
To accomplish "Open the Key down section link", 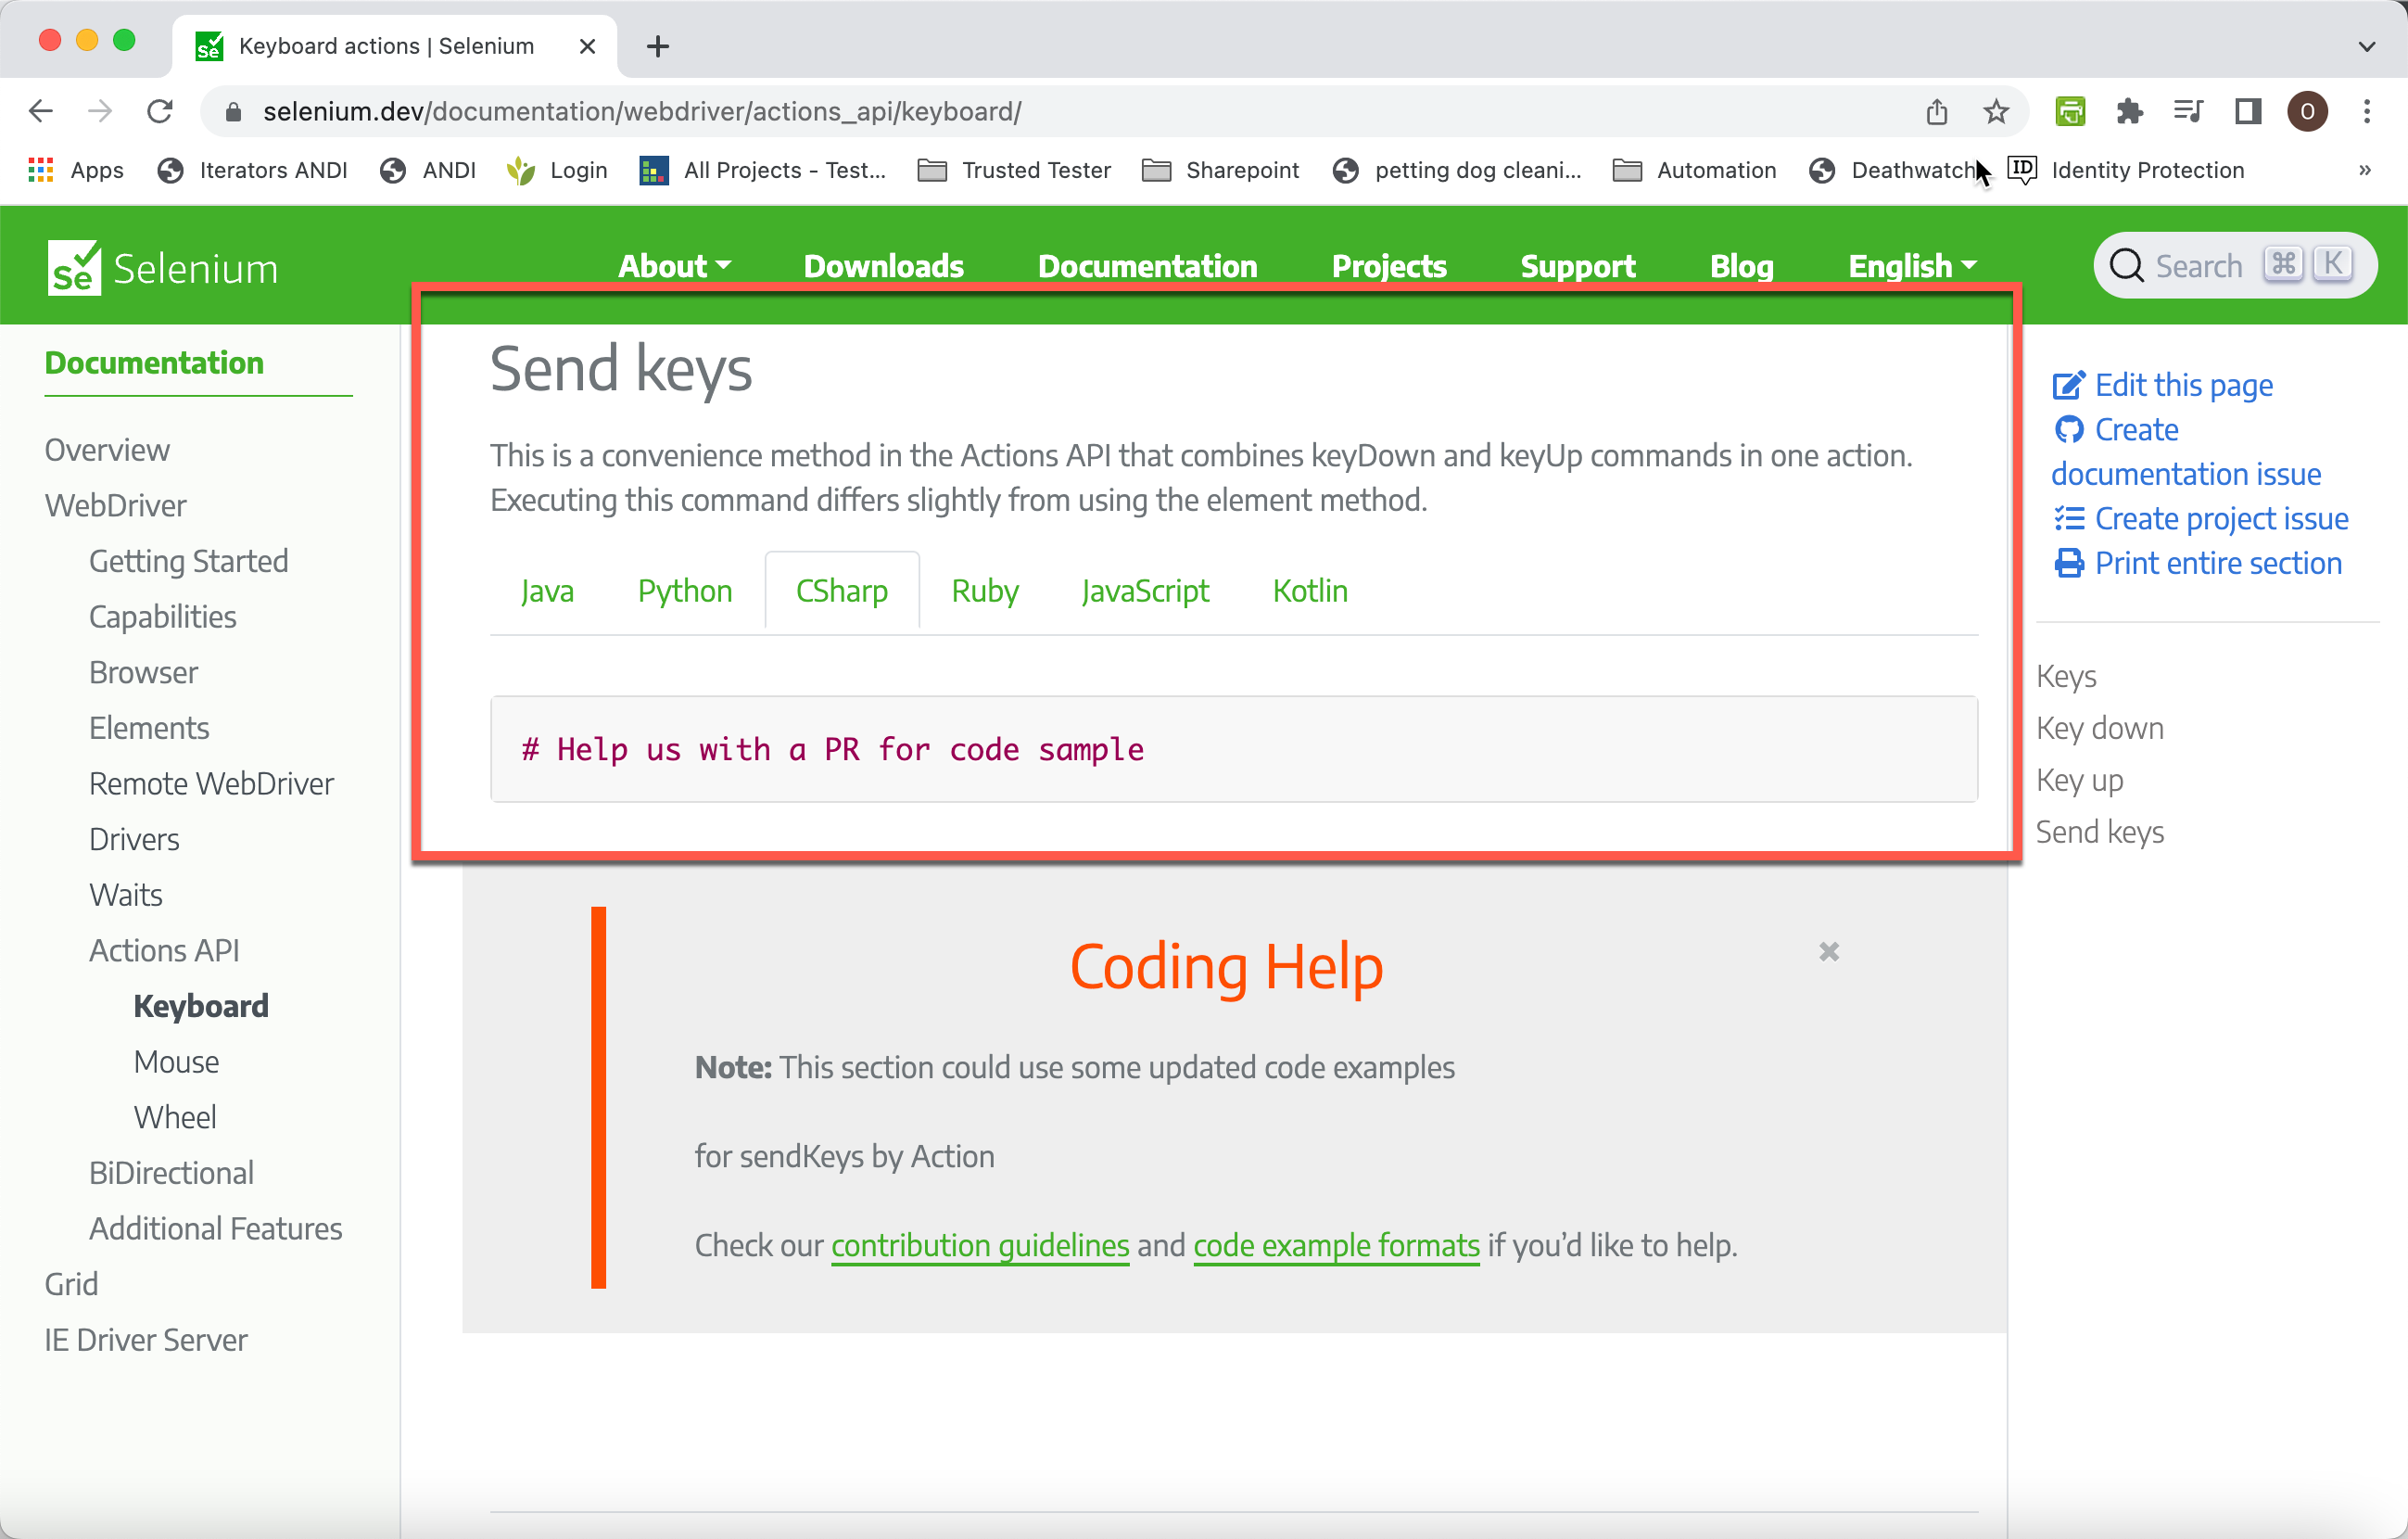I will [2099, 728].
